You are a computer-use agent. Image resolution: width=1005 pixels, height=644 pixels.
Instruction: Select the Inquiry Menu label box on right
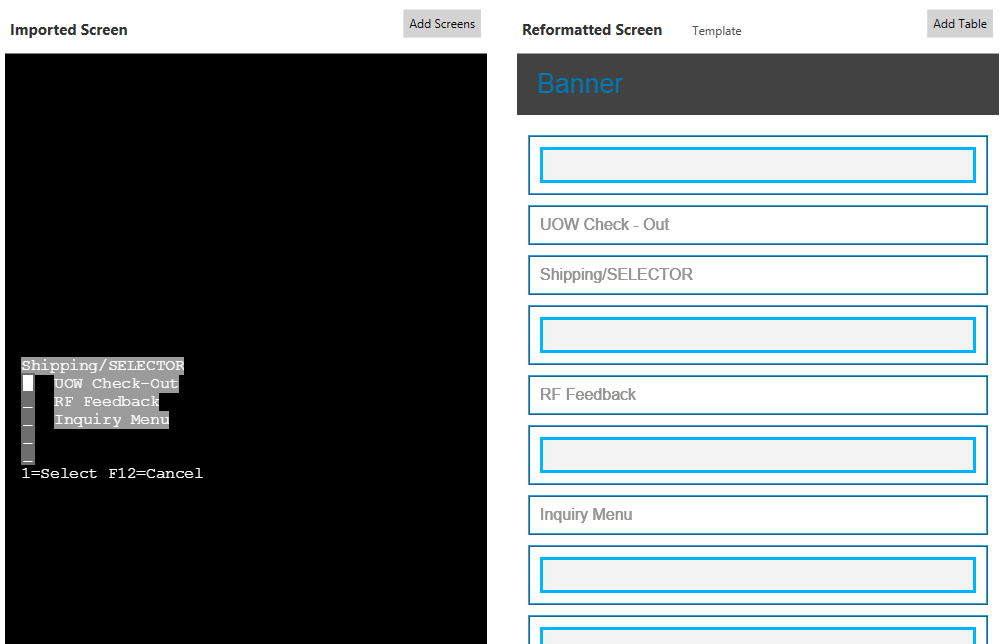[757, 515]
